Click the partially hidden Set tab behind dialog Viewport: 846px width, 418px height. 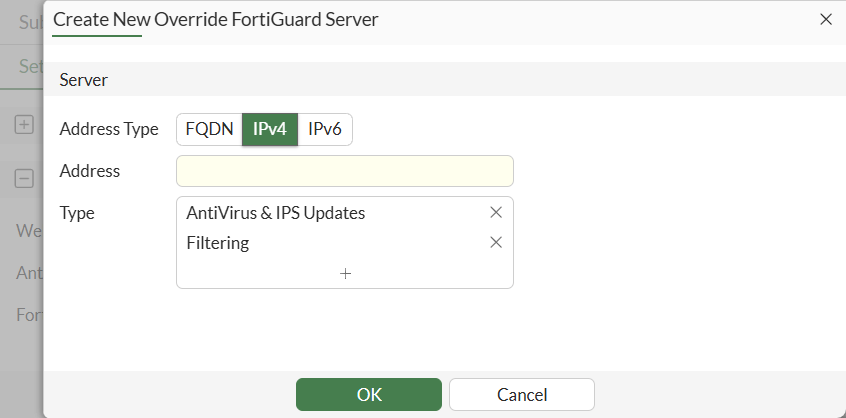tap(31, 67)
